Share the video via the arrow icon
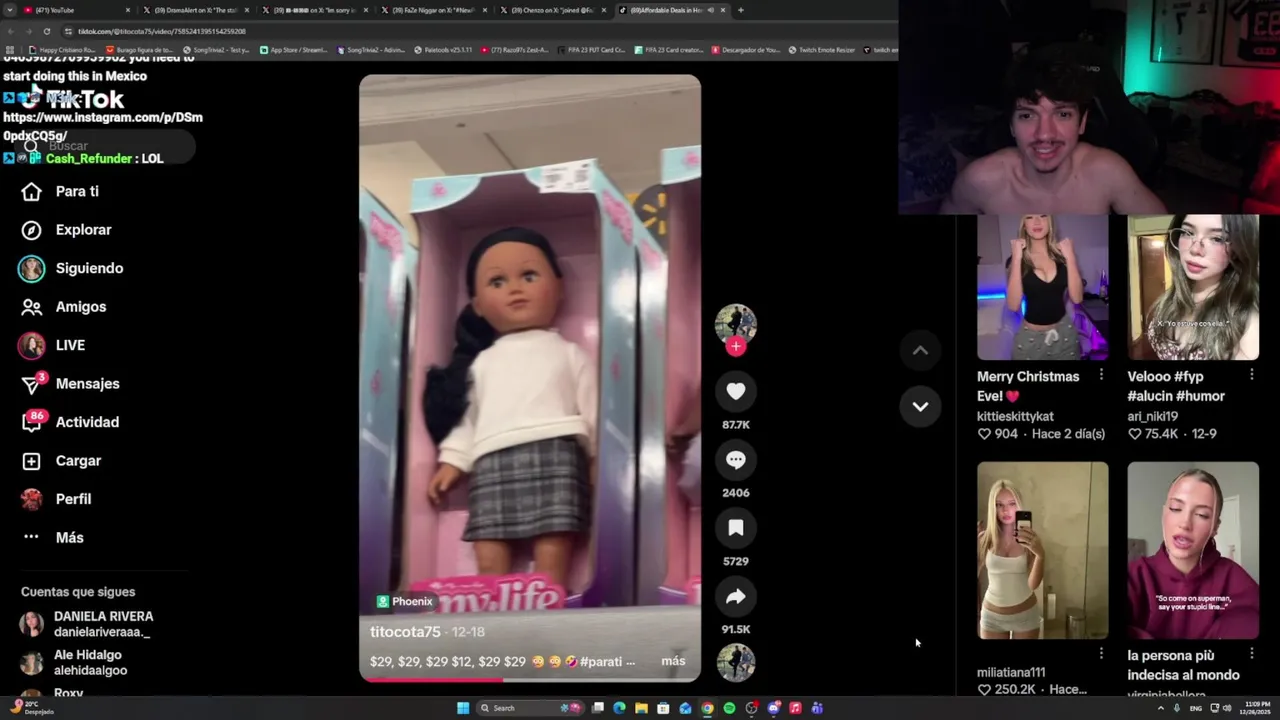Image resolution: width=1280 pixels, height=720 pixels. coord(736,597)
